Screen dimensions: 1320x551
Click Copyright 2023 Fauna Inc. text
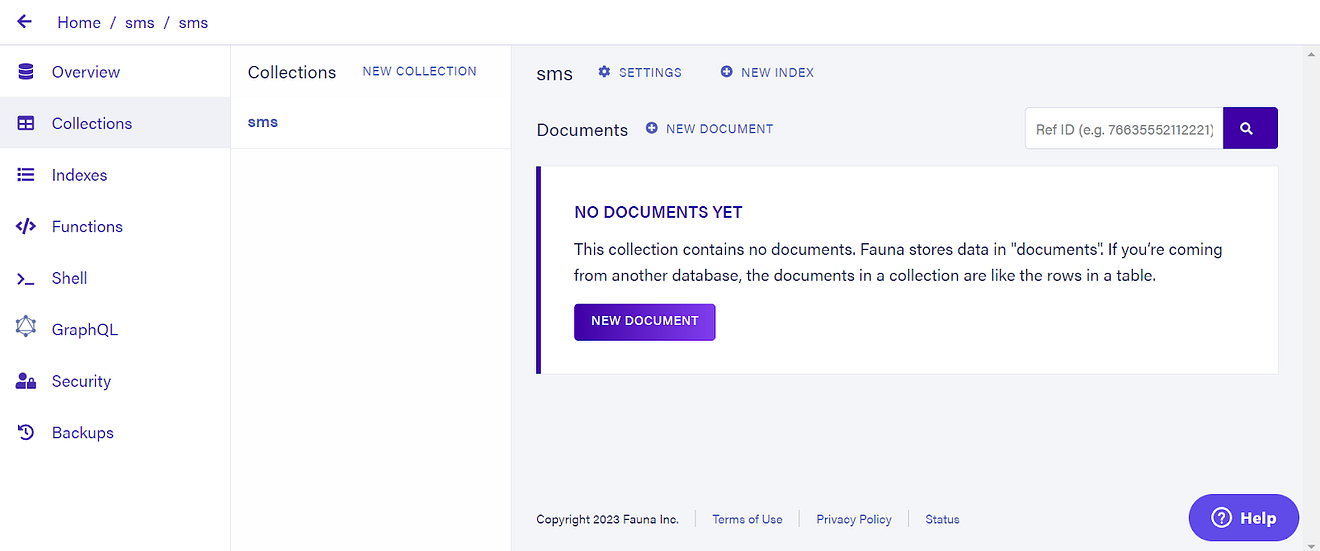point(607,519)
